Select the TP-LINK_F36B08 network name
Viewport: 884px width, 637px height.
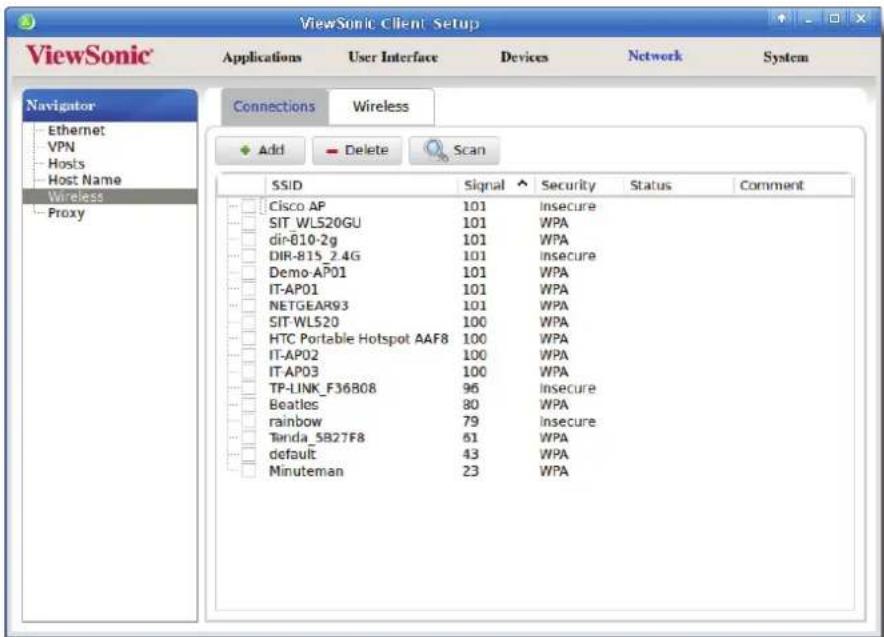click(322, 388)
